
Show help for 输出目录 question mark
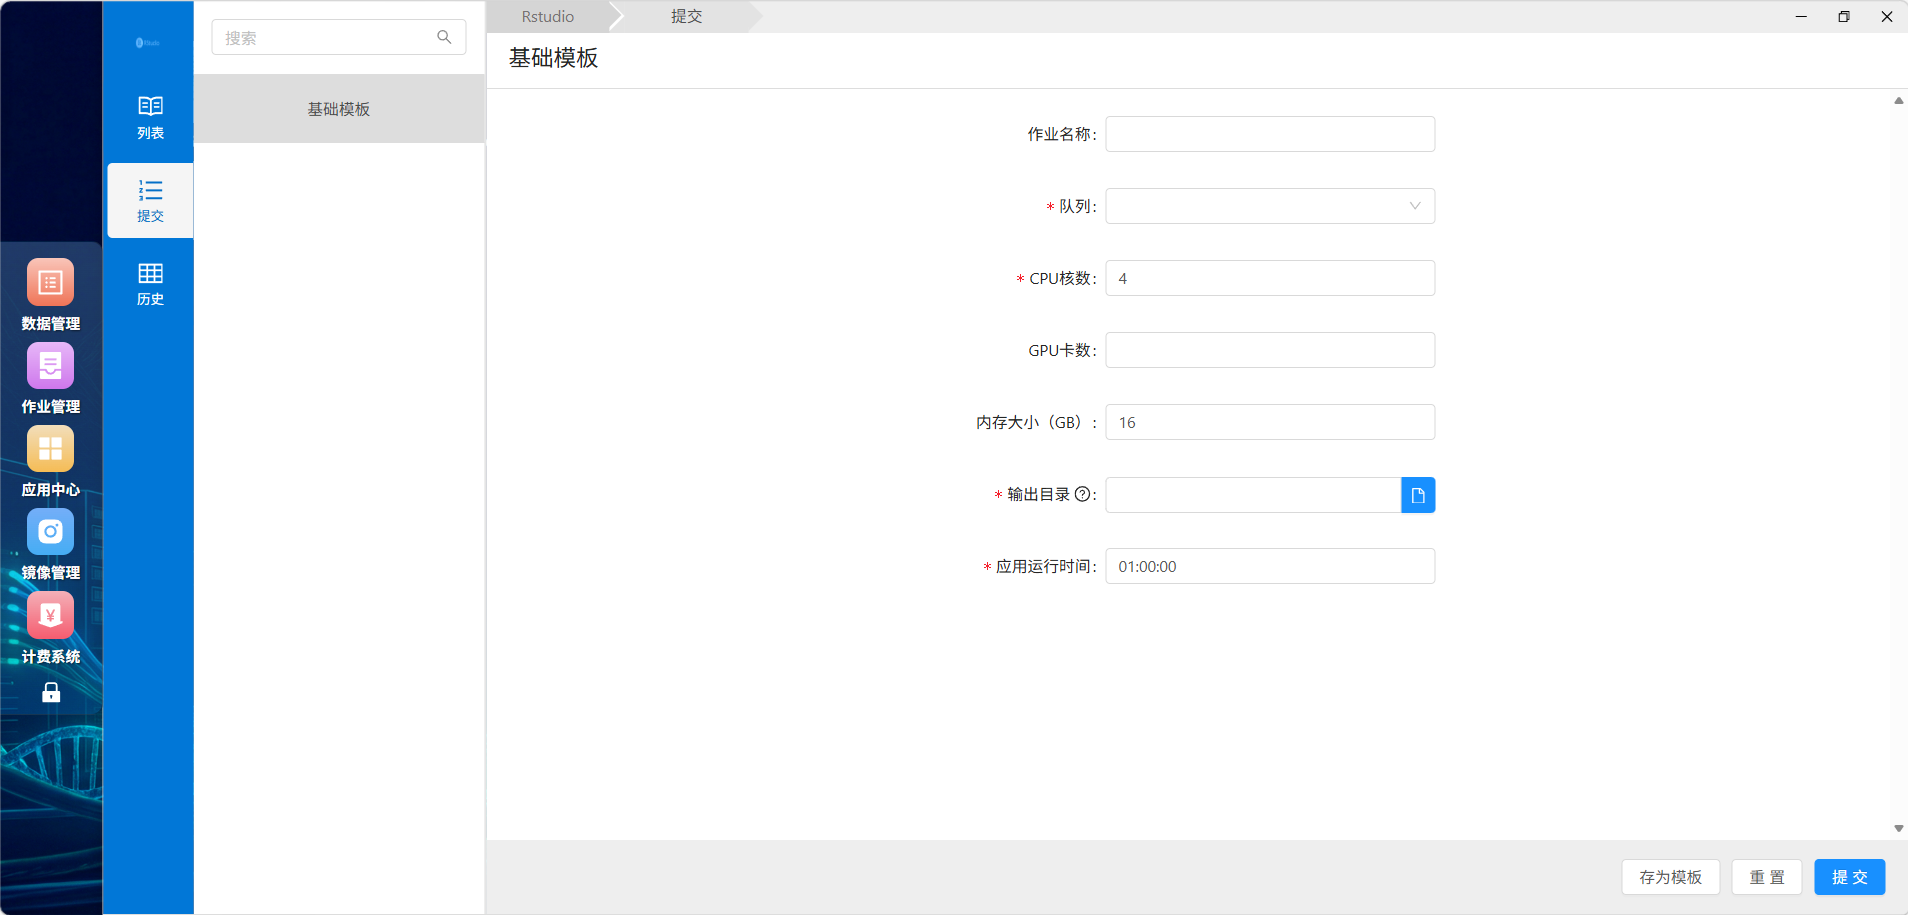click(1082, 494)
